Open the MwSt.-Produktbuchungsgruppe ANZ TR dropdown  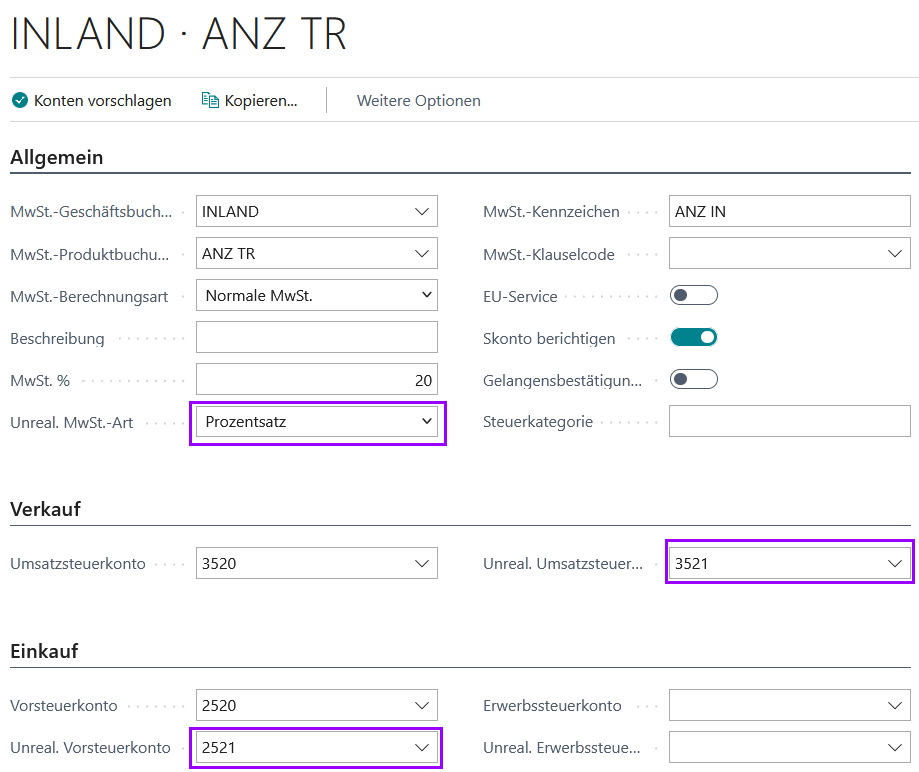point(316,253)
